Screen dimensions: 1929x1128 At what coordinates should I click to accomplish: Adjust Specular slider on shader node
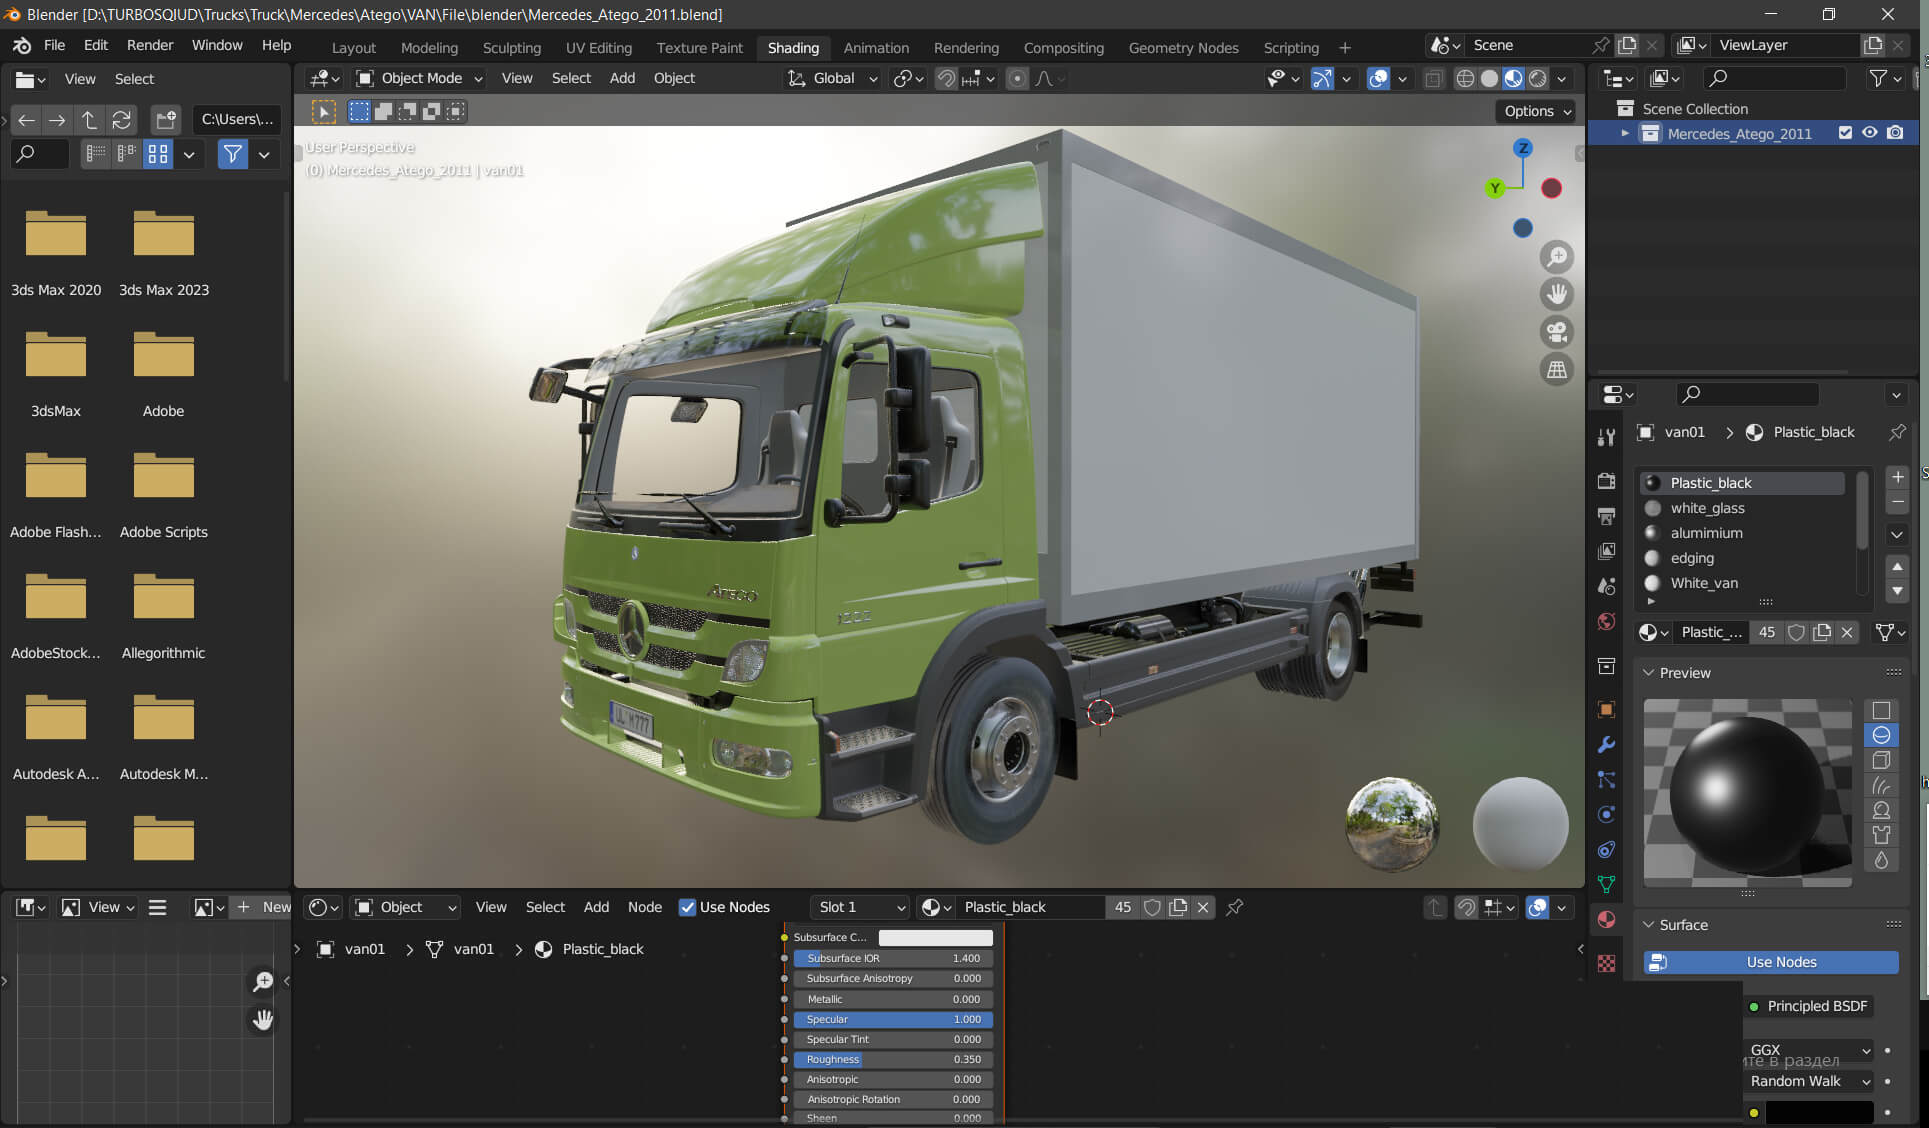tap(893, 1019)
